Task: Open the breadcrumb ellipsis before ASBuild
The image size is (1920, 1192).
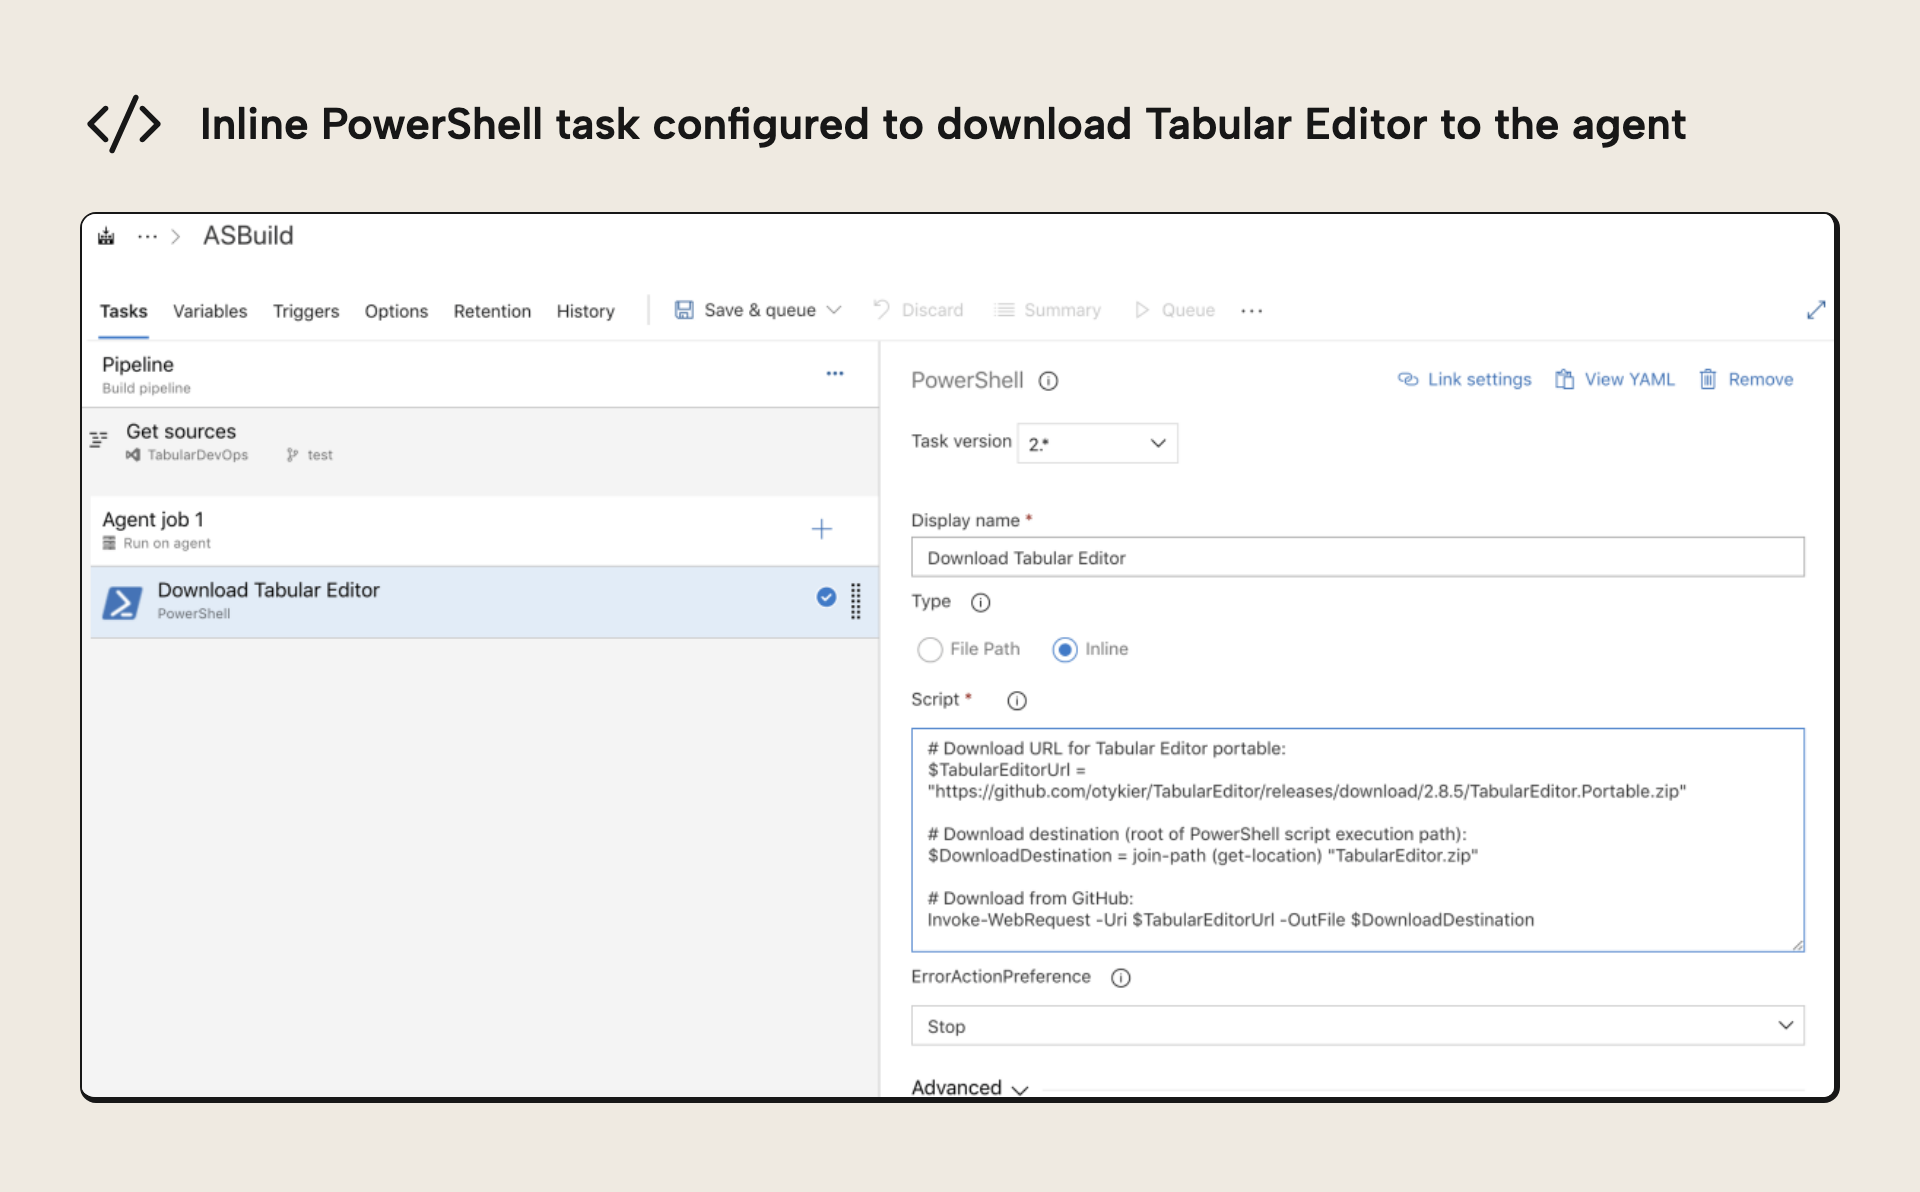Action: coord(147,237)
